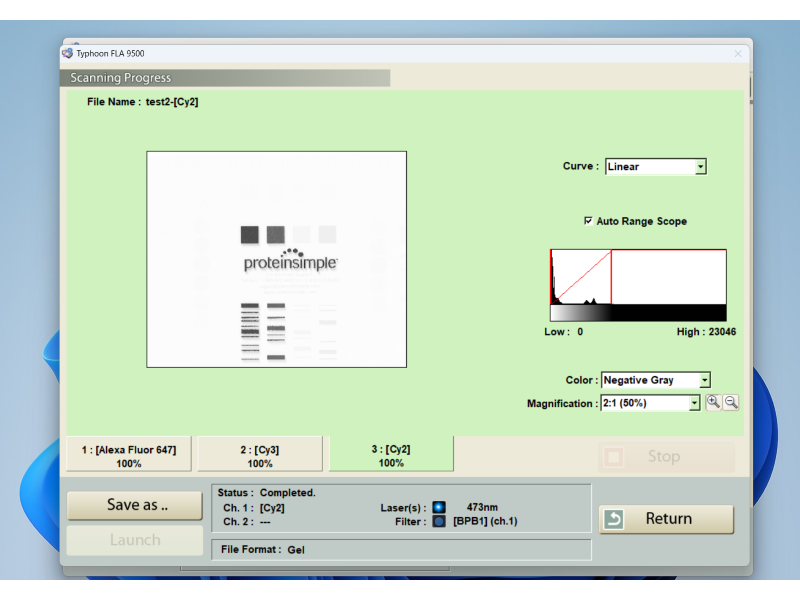The height and width of the screenshot is (600, 800).
Task: Click the Ch. 2 : --- entry
Action: coord(246,522)
